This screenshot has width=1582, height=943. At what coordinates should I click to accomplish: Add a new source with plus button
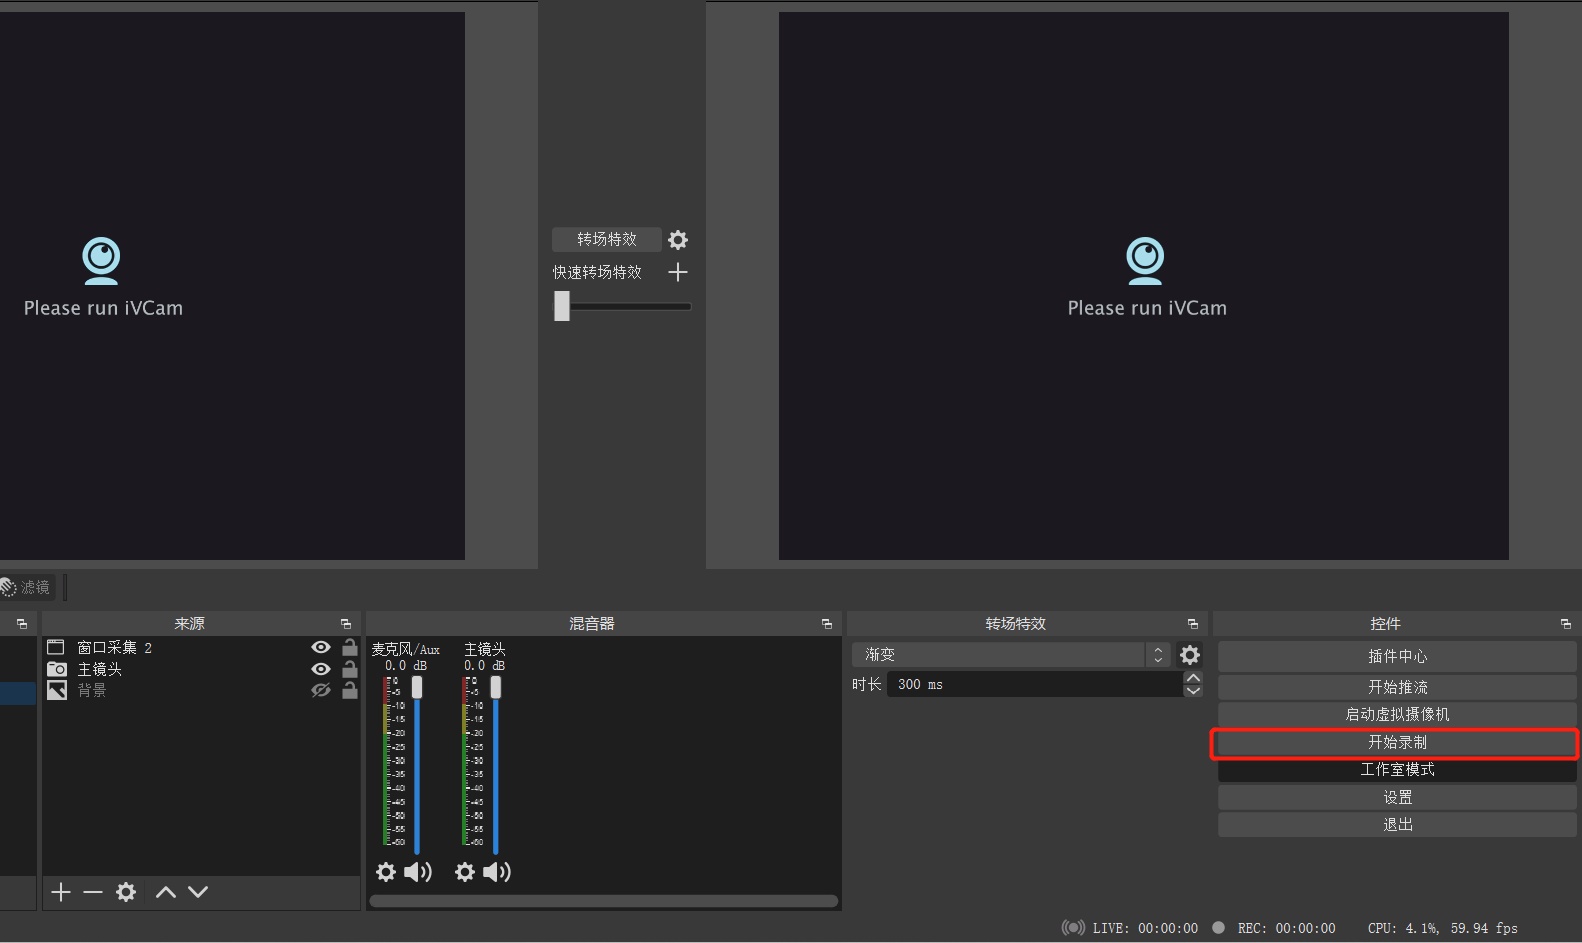61,892
